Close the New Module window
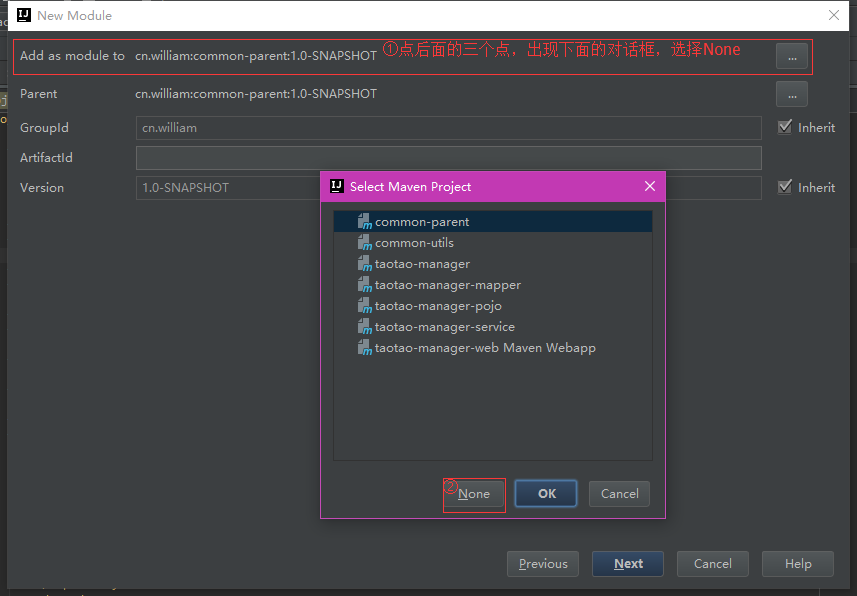 click(833, 15)
